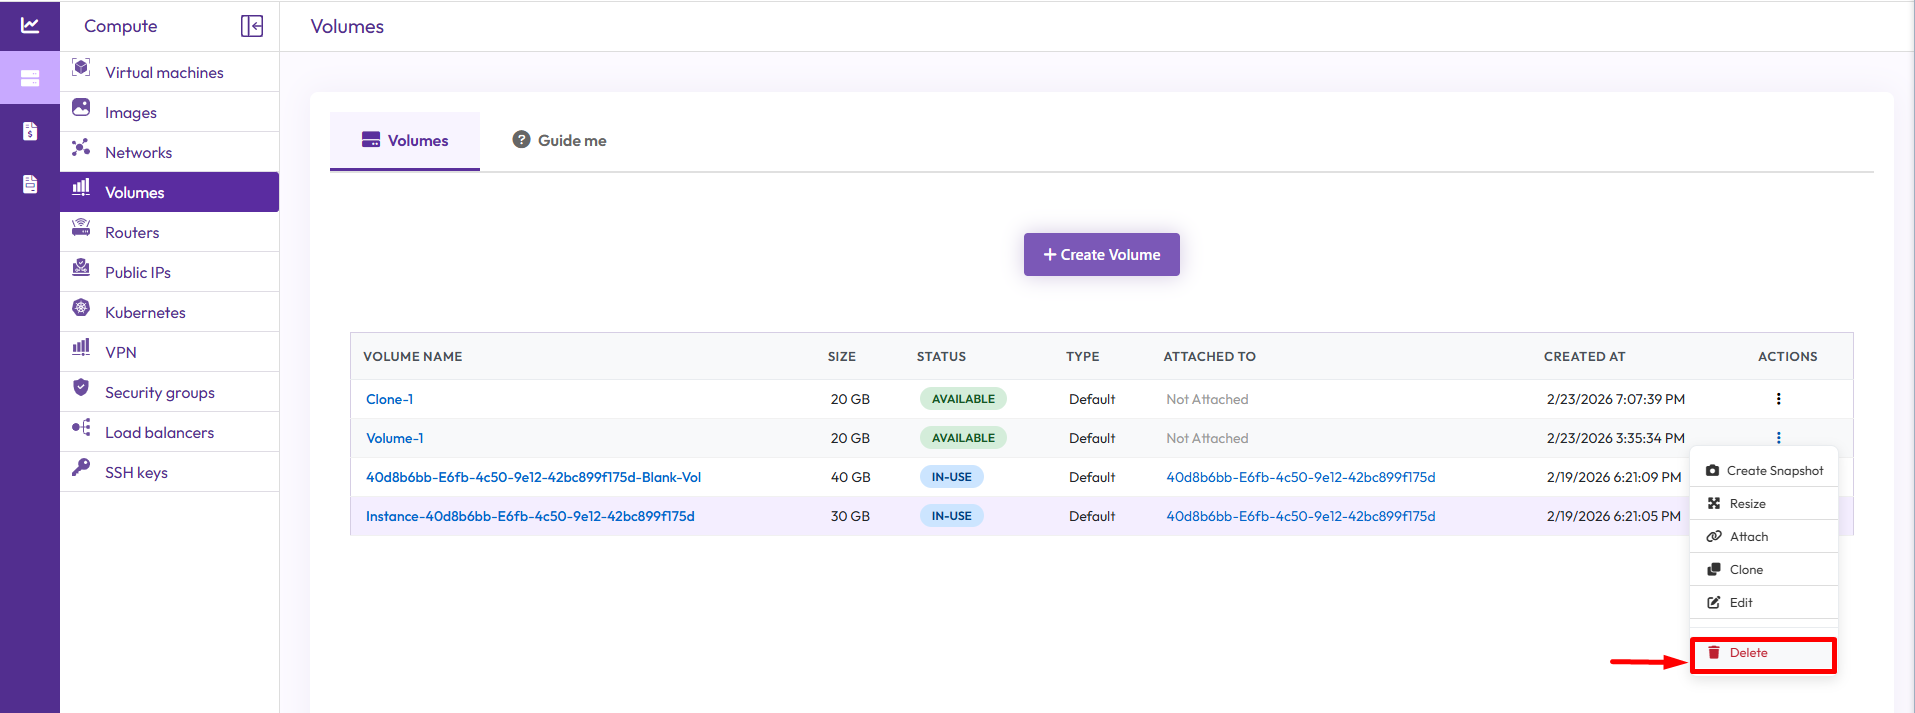Toggle the Volume-1 three-dot actions menu
Viewport: 1915px width, 713px height.
pos(1778,438)
